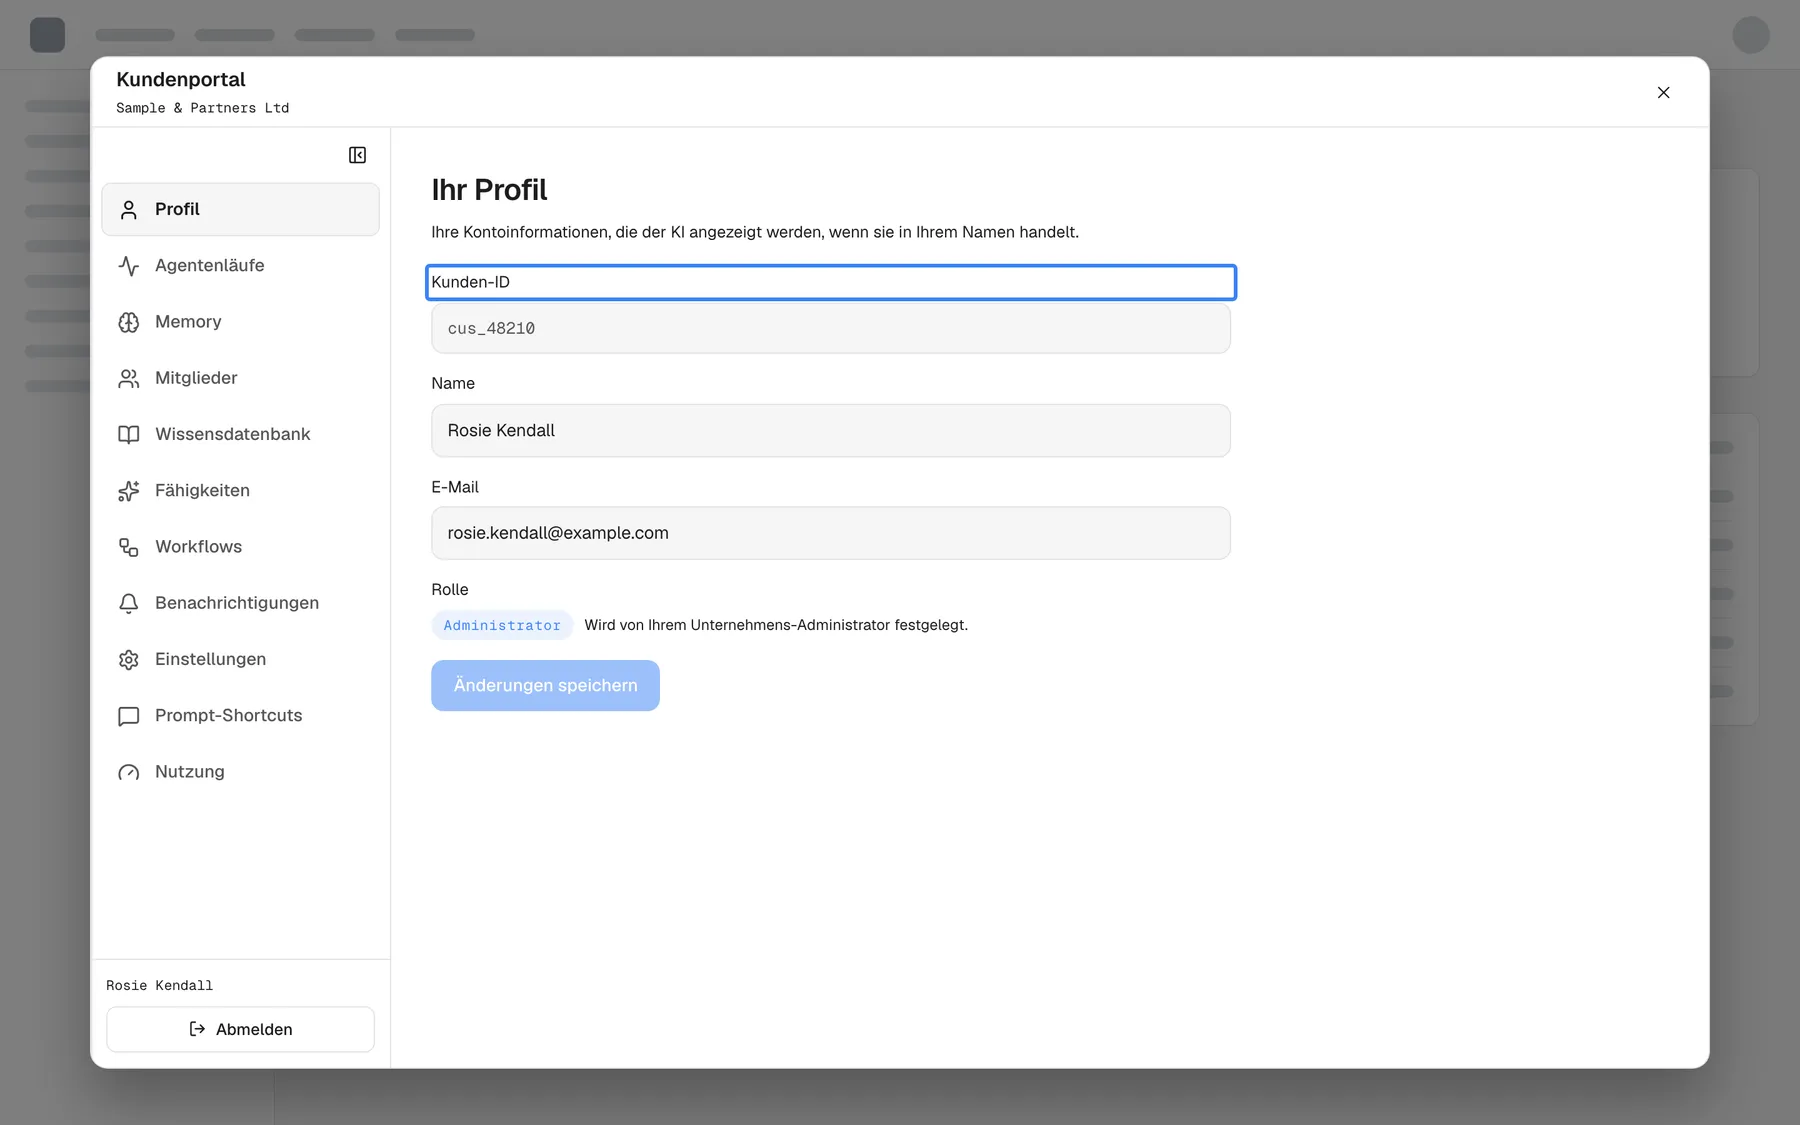The width and height of the screenshot is (1800, 1125).
Task: Click the Einstellungen gear icon
Action: pyautogui.click(x=129, y=660)
